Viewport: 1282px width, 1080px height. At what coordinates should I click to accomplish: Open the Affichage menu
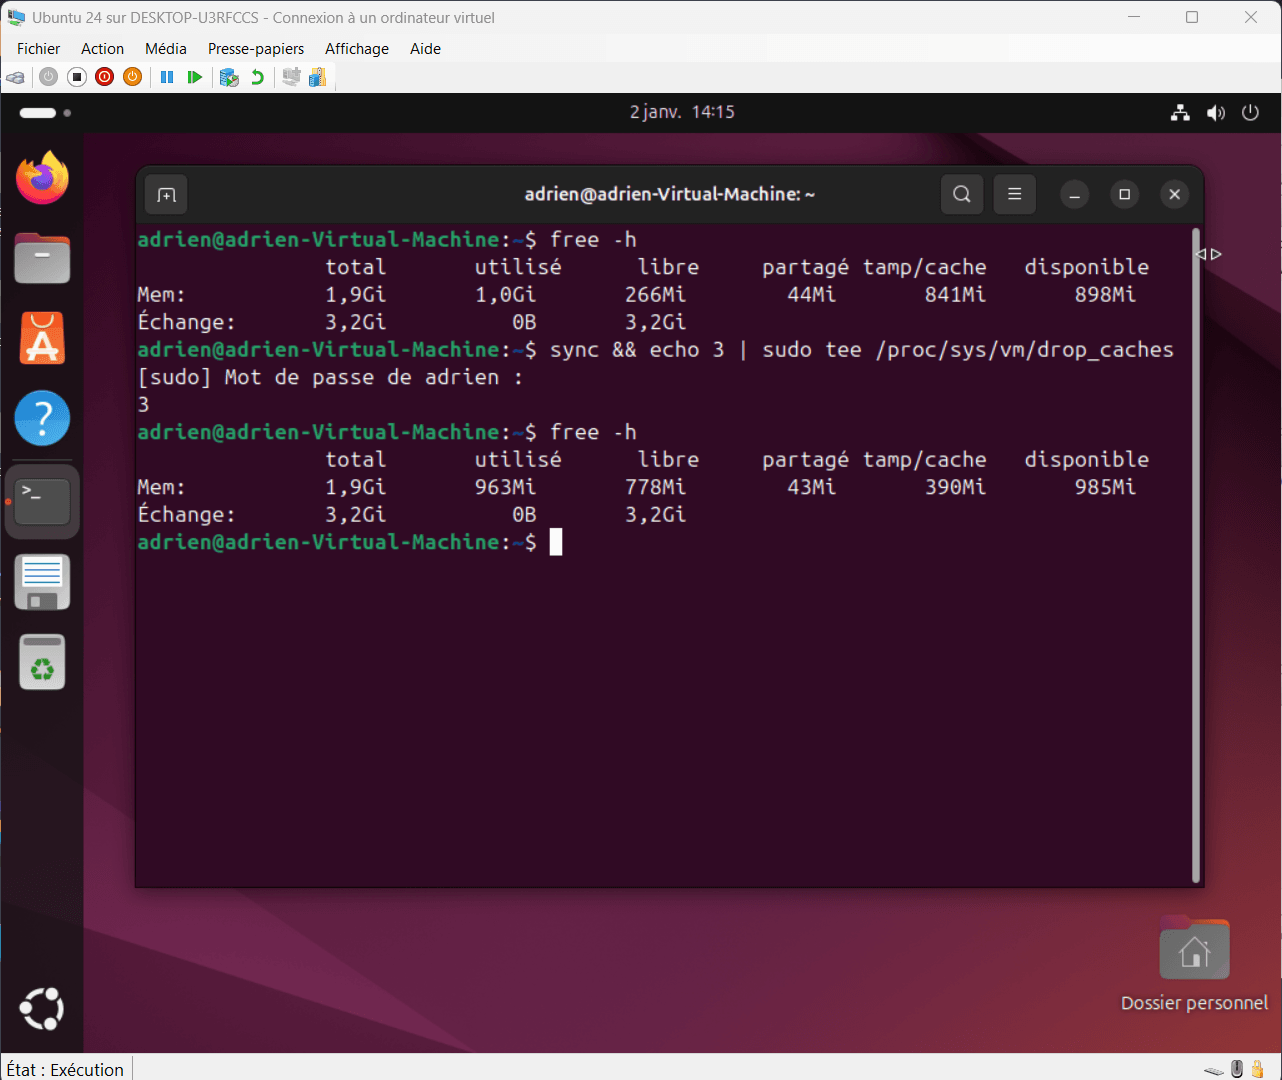tap(357, 49)
